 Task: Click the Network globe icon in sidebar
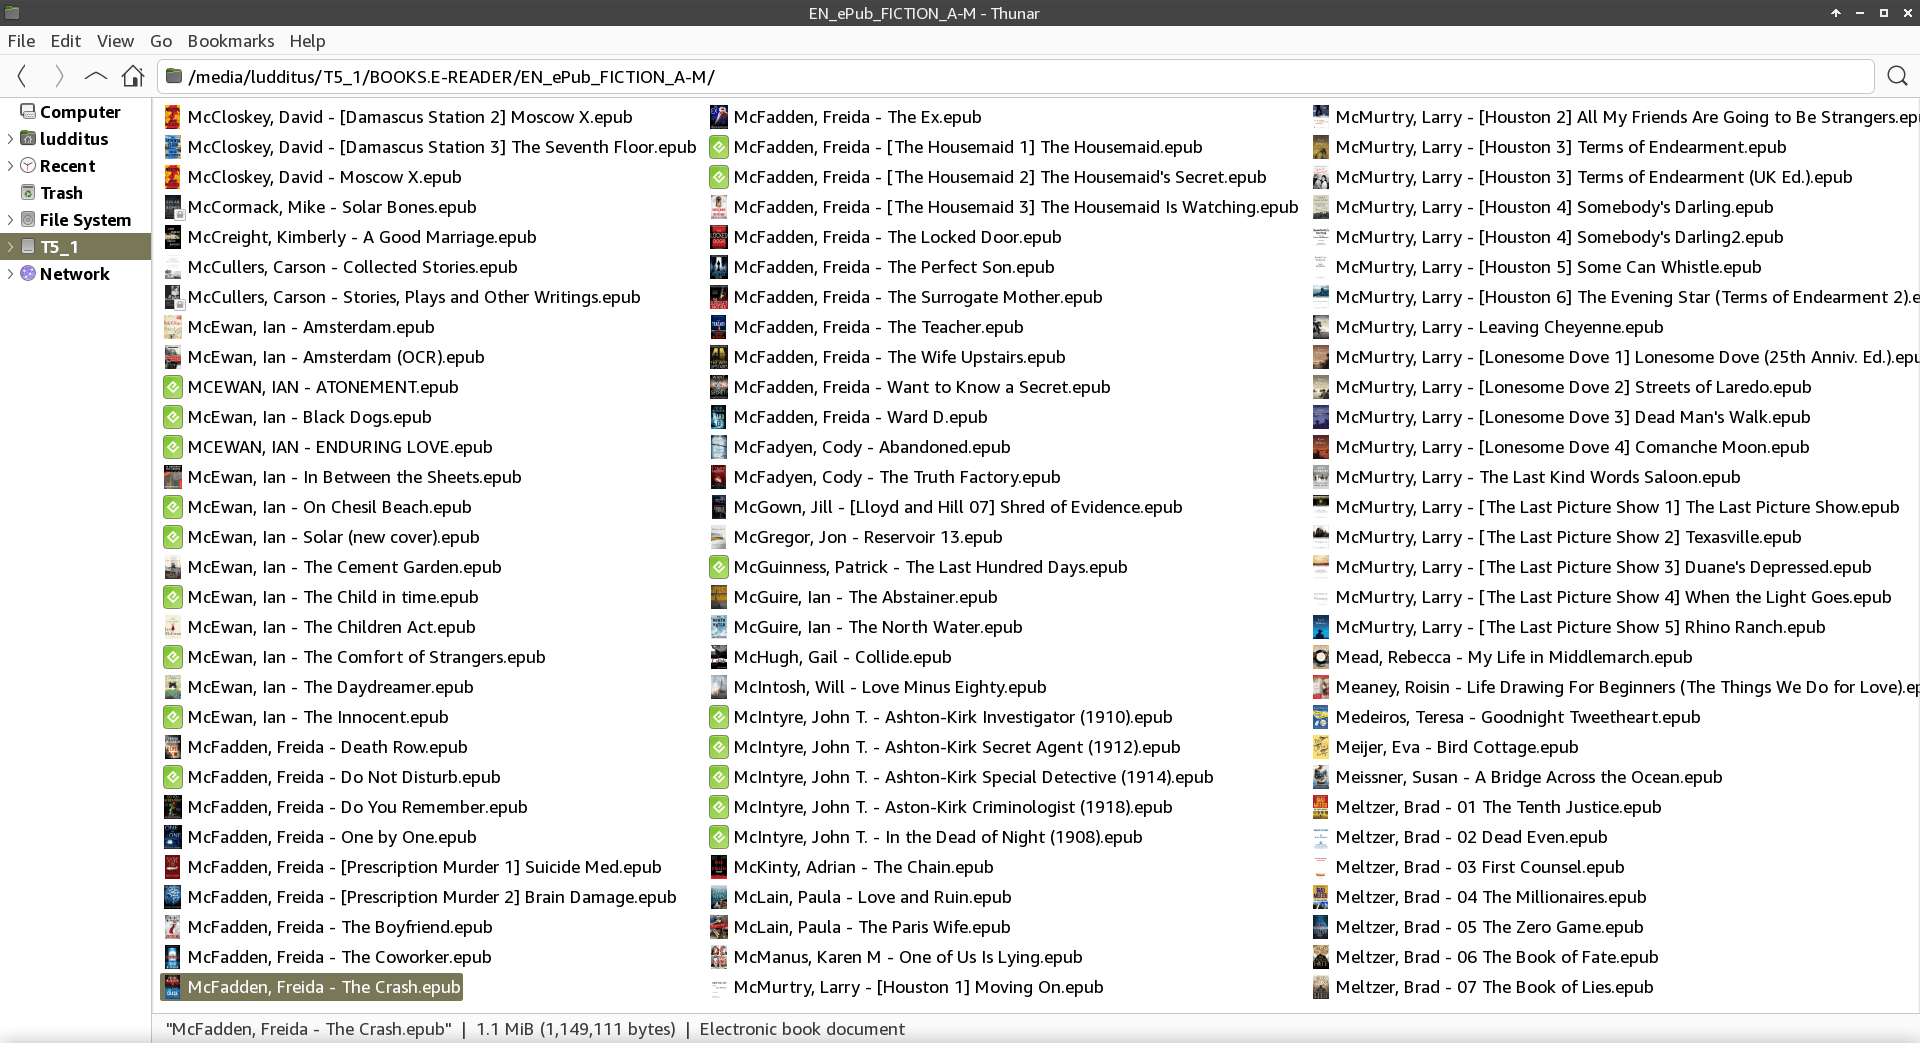[28, 274]
